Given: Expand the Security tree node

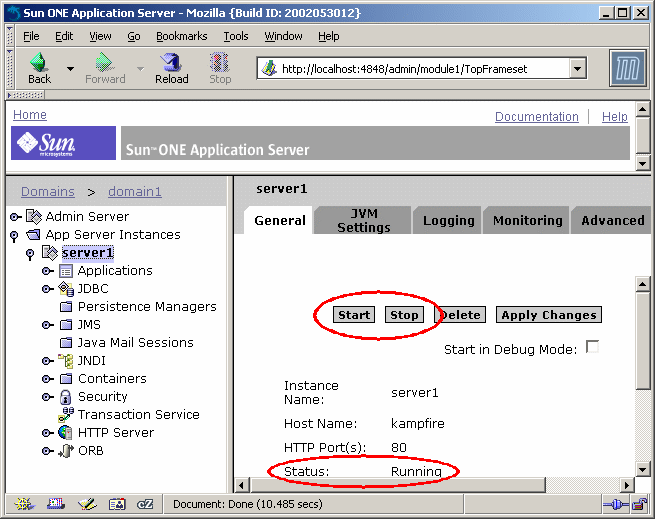Looking at the screenshot, I should 48,397.
